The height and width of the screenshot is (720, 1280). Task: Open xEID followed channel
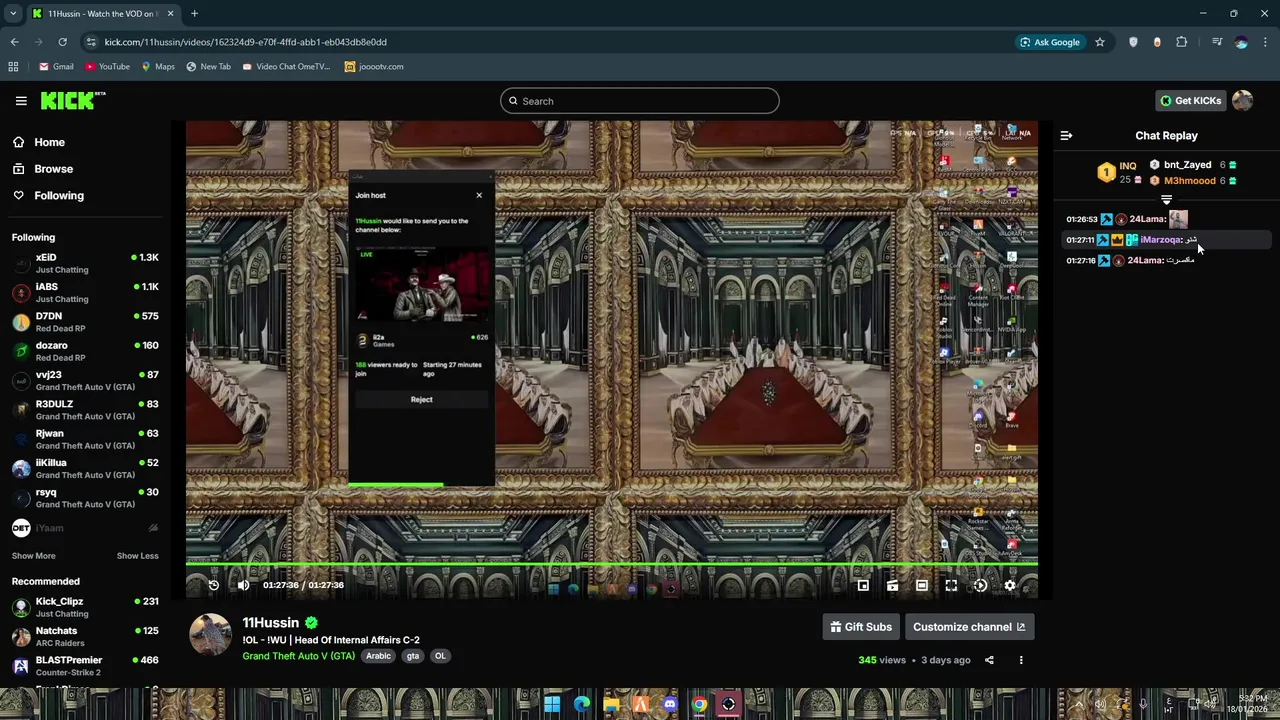85,263
